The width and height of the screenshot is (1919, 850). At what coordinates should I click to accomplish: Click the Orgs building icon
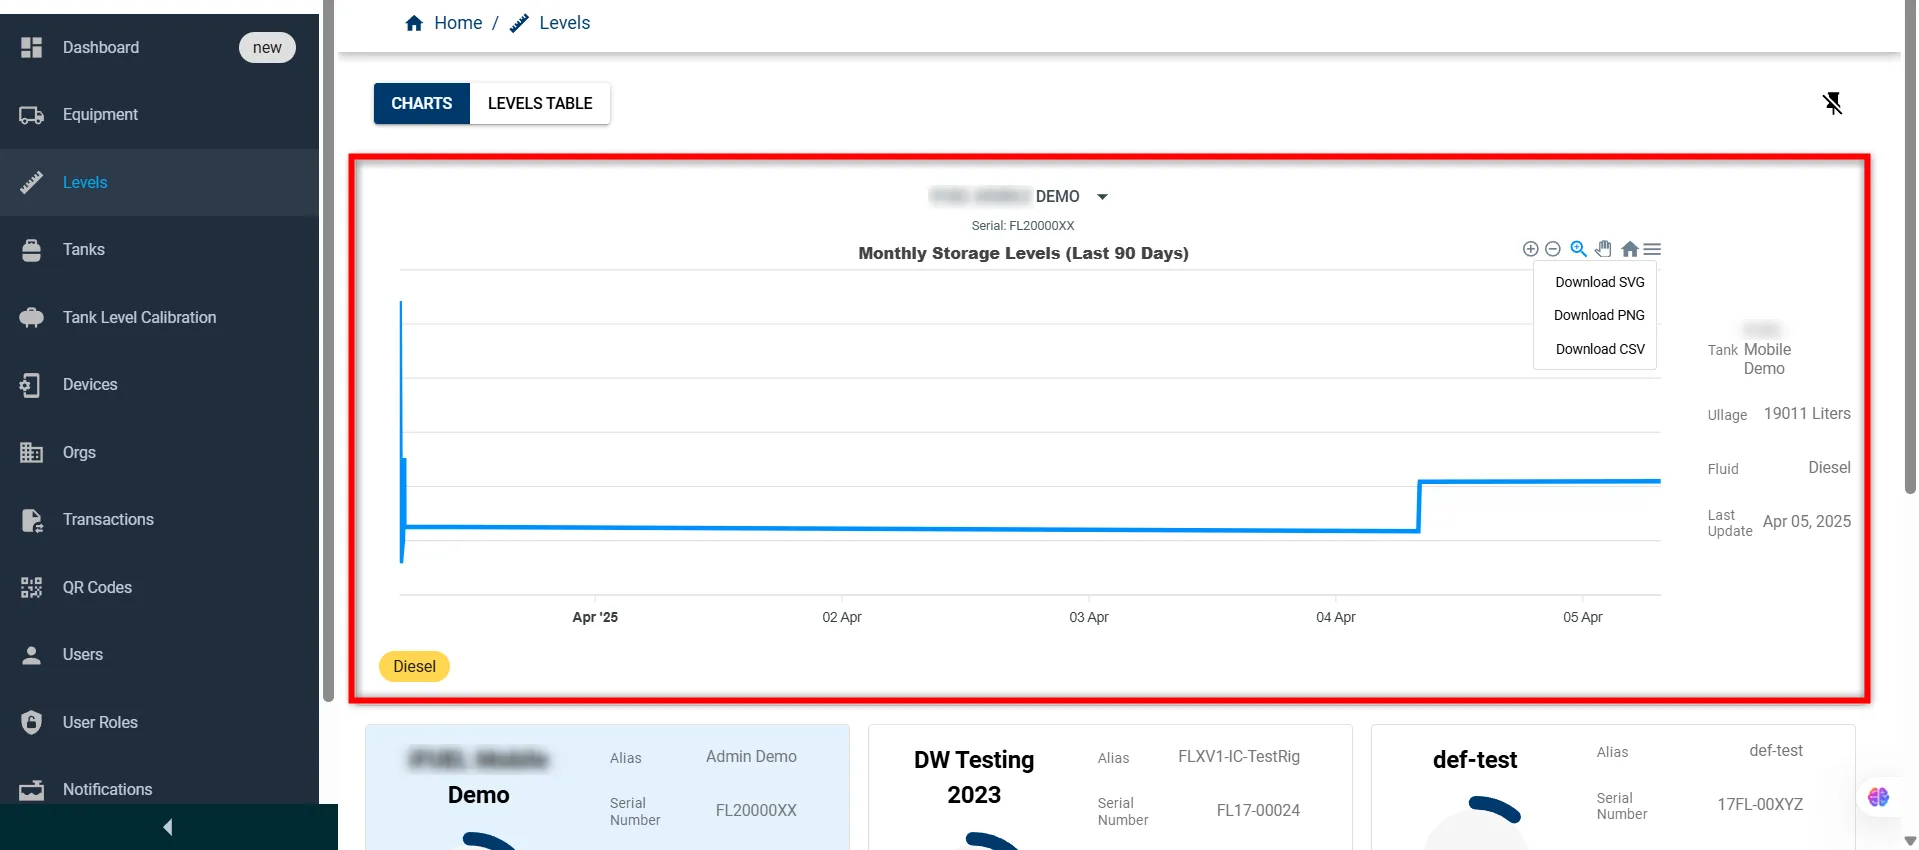tap(32, 452)
